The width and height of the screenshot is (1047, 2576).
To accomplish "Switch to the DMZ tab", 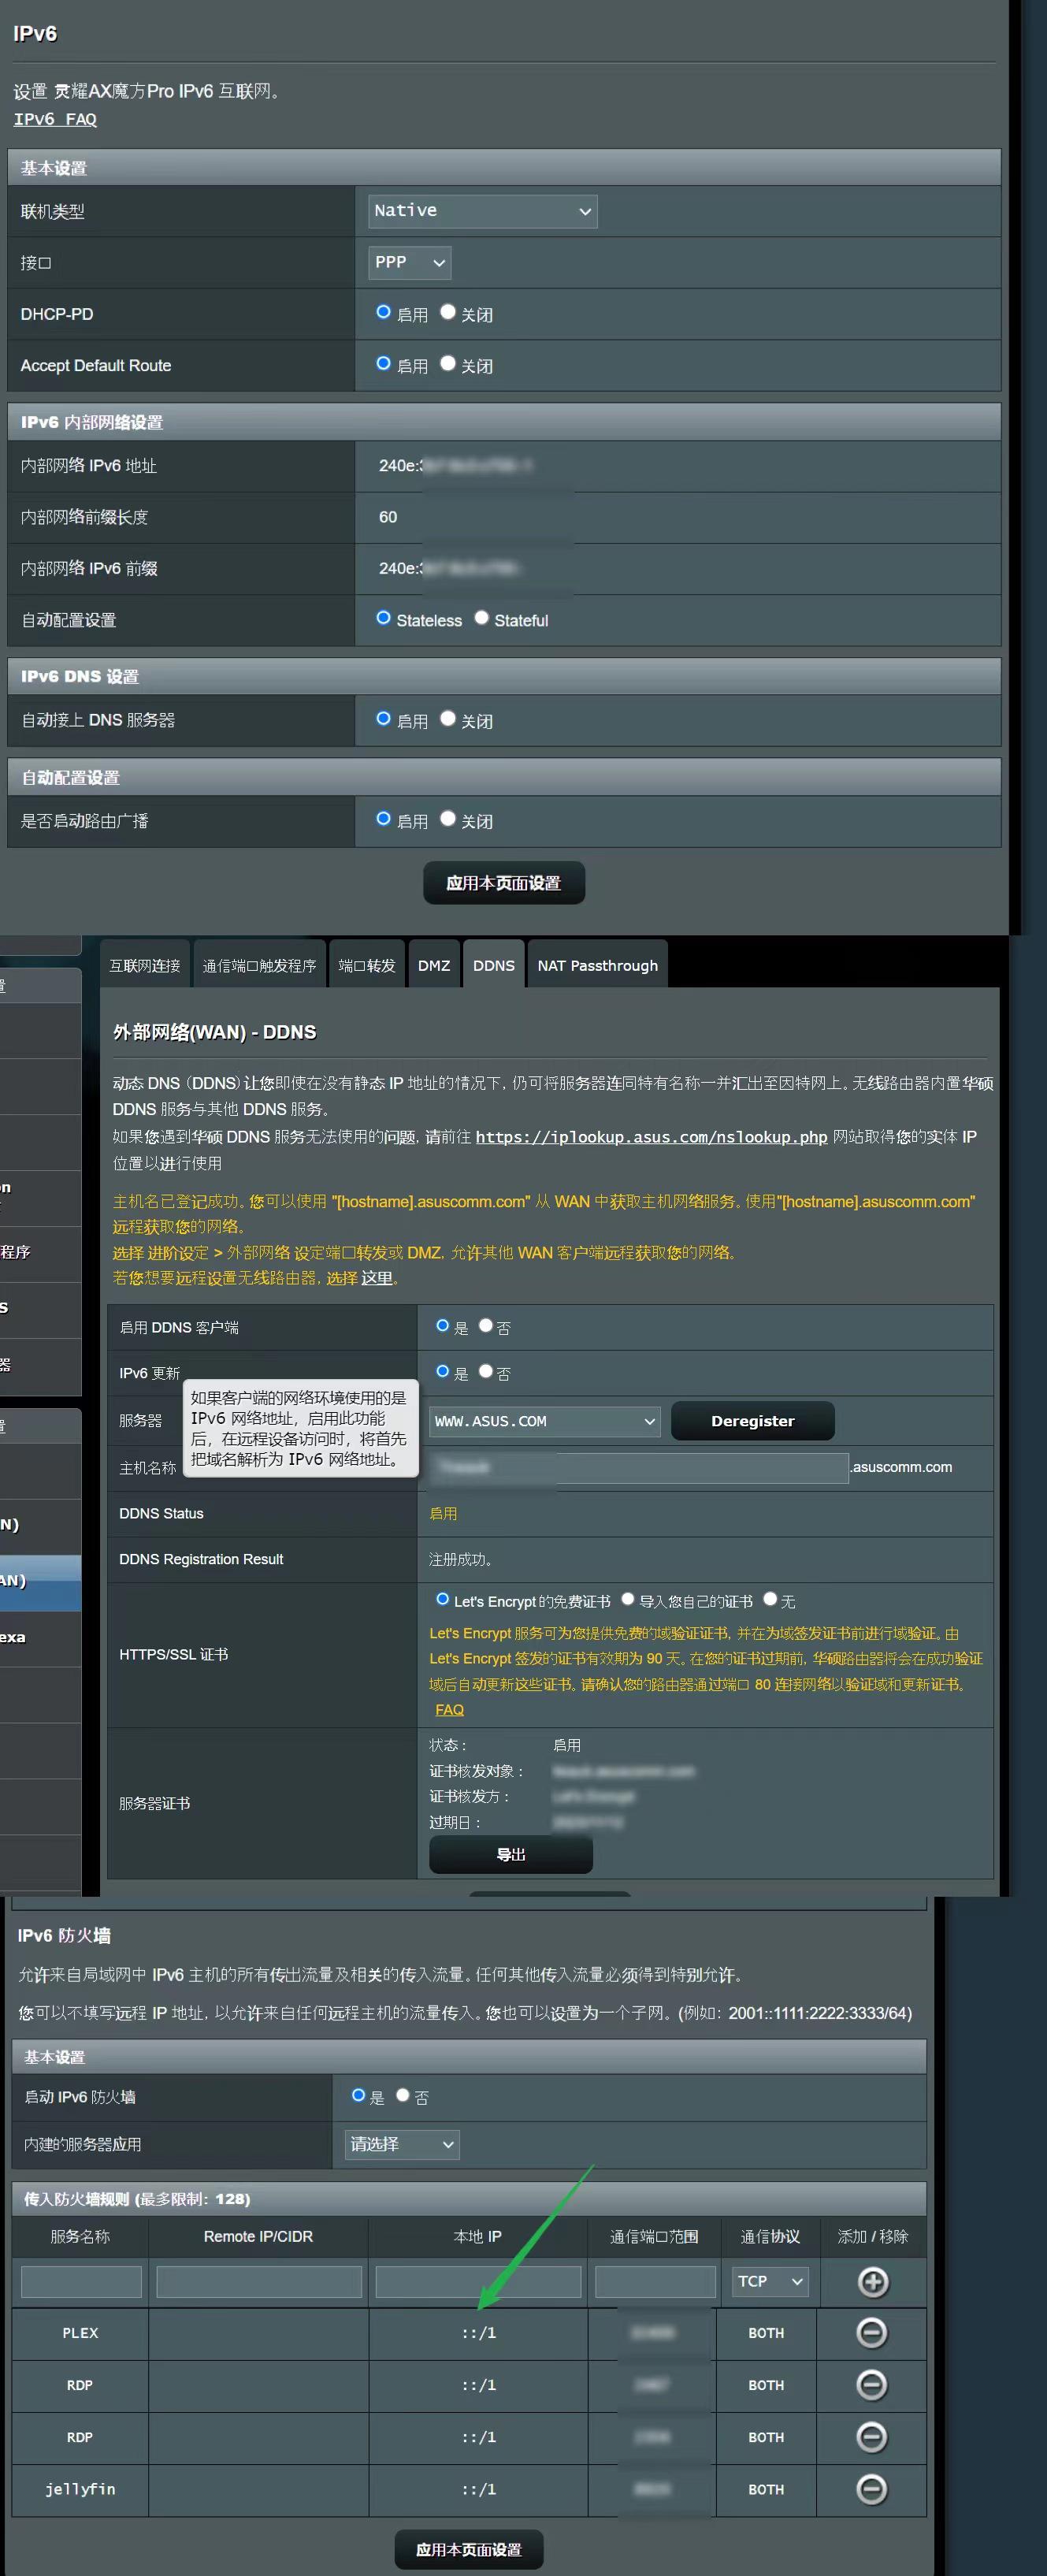I will (433, 965).
